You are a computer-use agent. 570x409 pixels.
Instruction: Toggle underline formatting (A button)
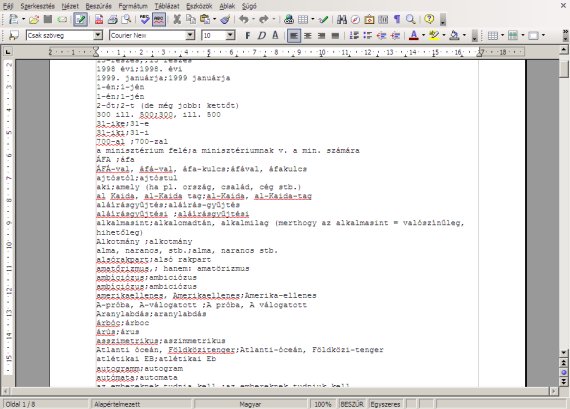click(275, 35)
